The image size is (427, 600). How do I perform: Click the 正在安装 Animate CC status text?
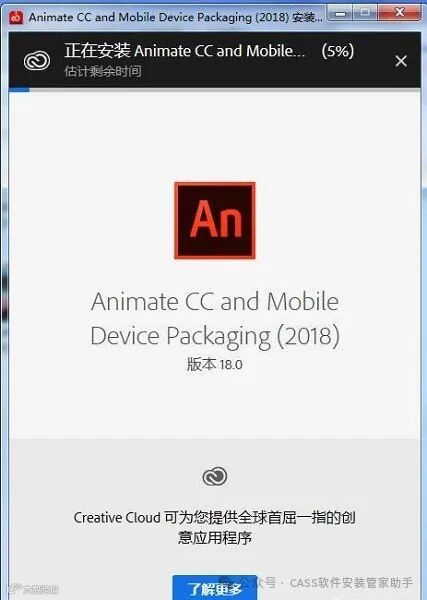pyautogui.click(x=185, y=51)
